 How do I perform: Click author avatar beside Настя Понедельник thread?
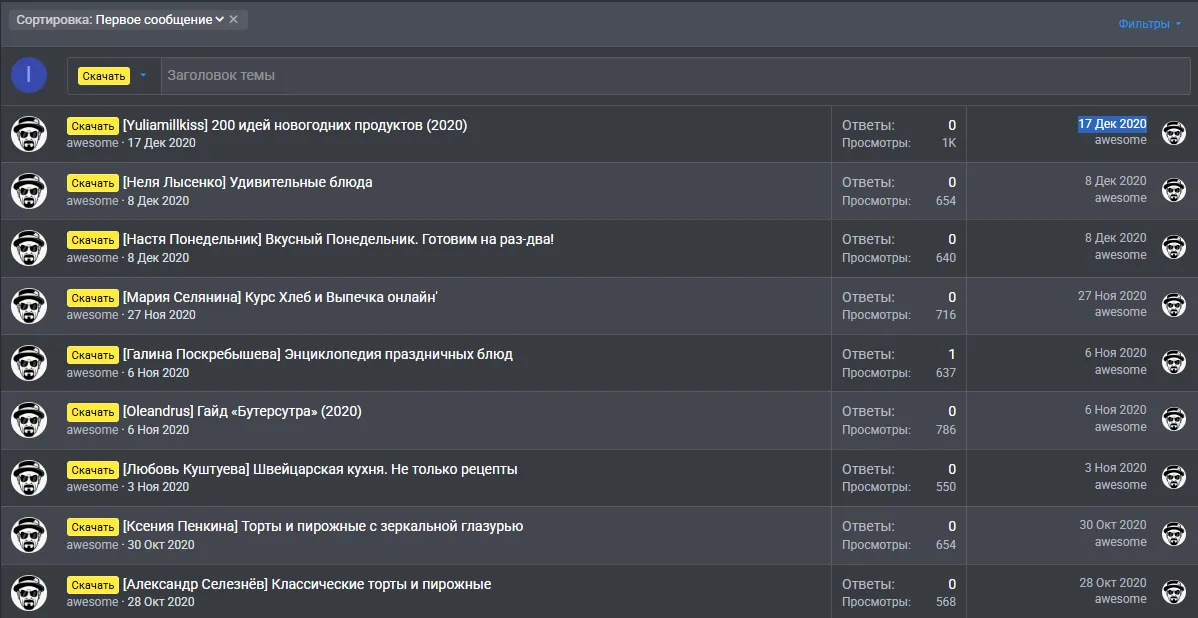[x=29, y=248]
